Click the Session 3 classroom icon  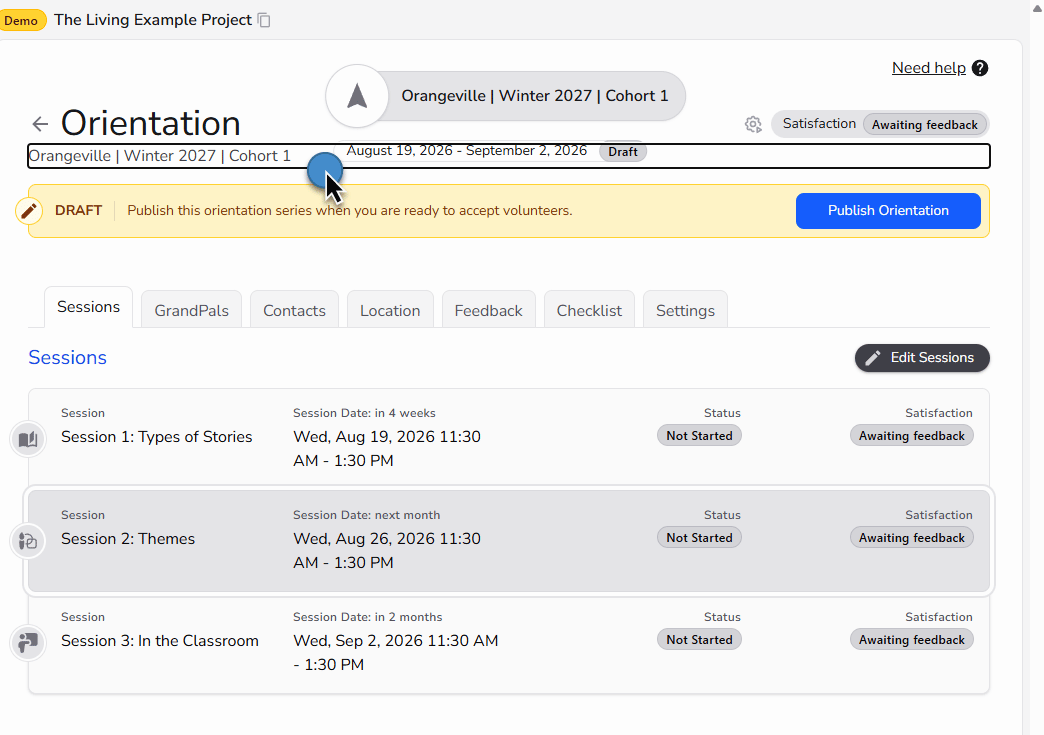[x=28, y=643]
